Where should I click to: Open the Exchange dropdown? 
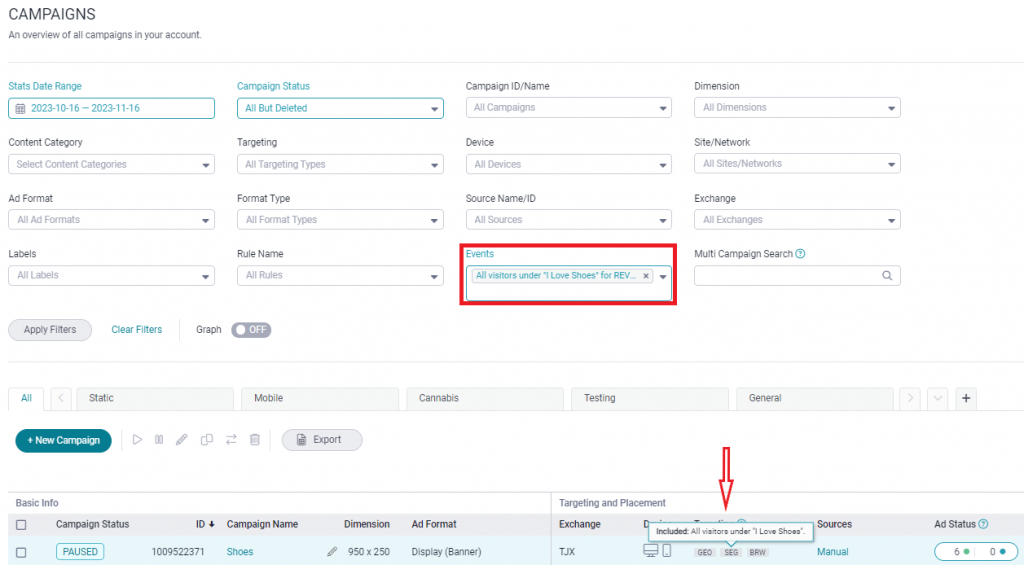(x=797, y=220)
